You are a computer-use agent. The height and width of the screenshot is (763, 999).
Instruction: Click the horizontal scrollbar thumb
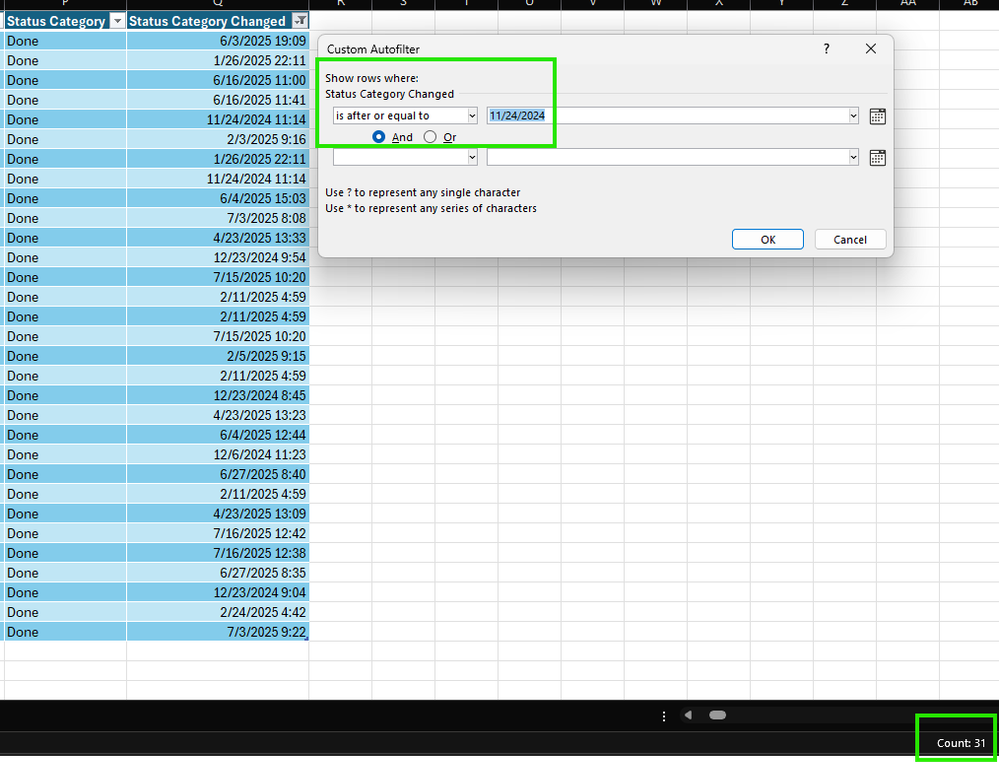click(718, 715)
